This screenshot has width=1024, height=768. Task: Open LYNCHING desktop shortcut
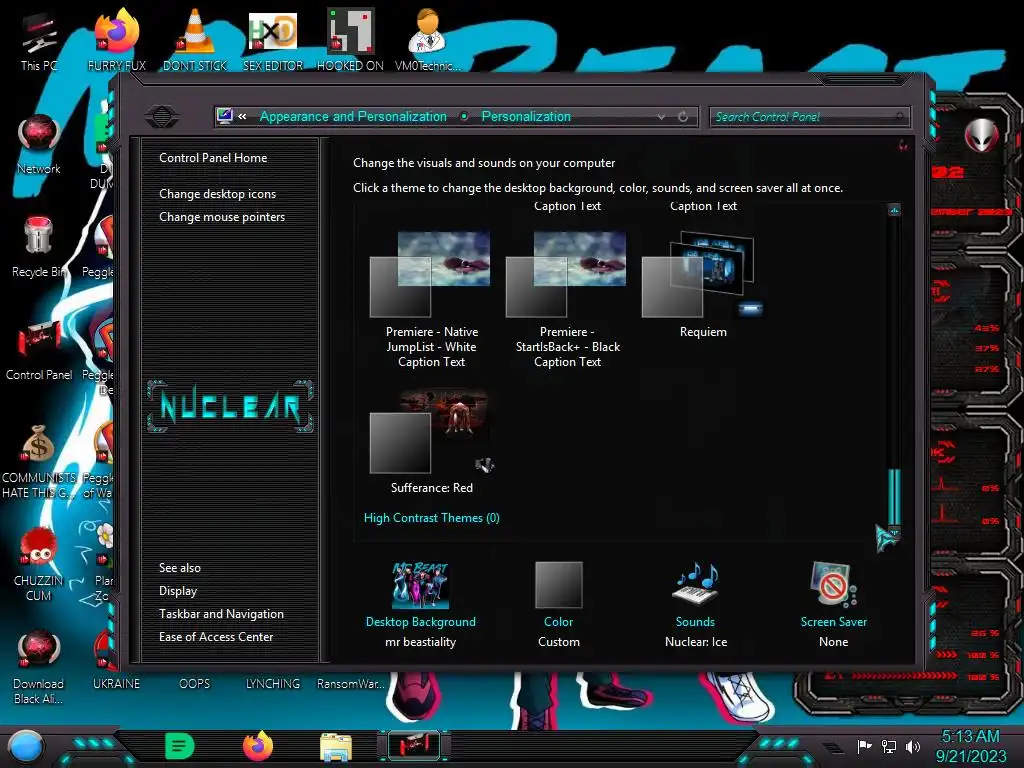273,683
